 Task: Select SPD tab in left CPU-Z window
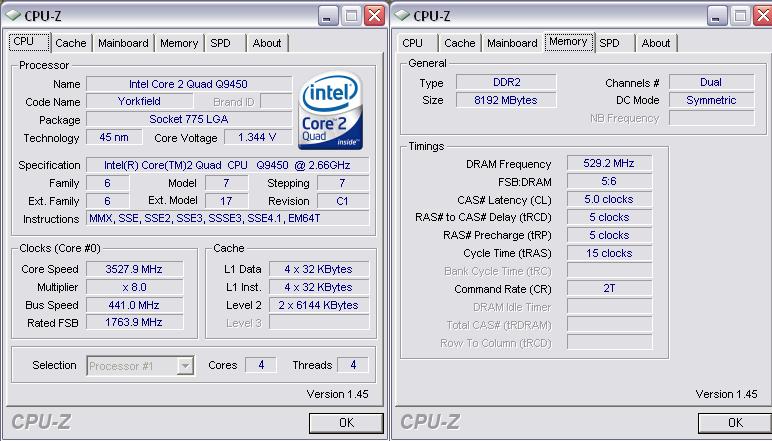221,43
